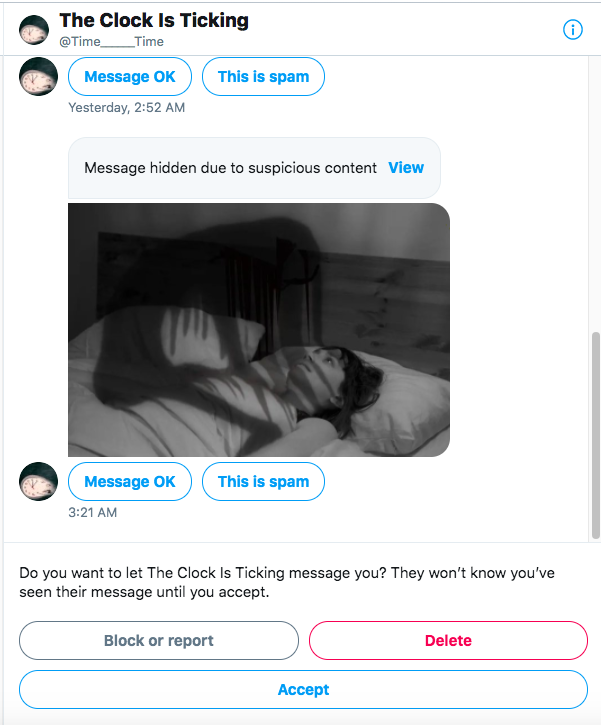View the hidden suspicious message

point(406,167)
